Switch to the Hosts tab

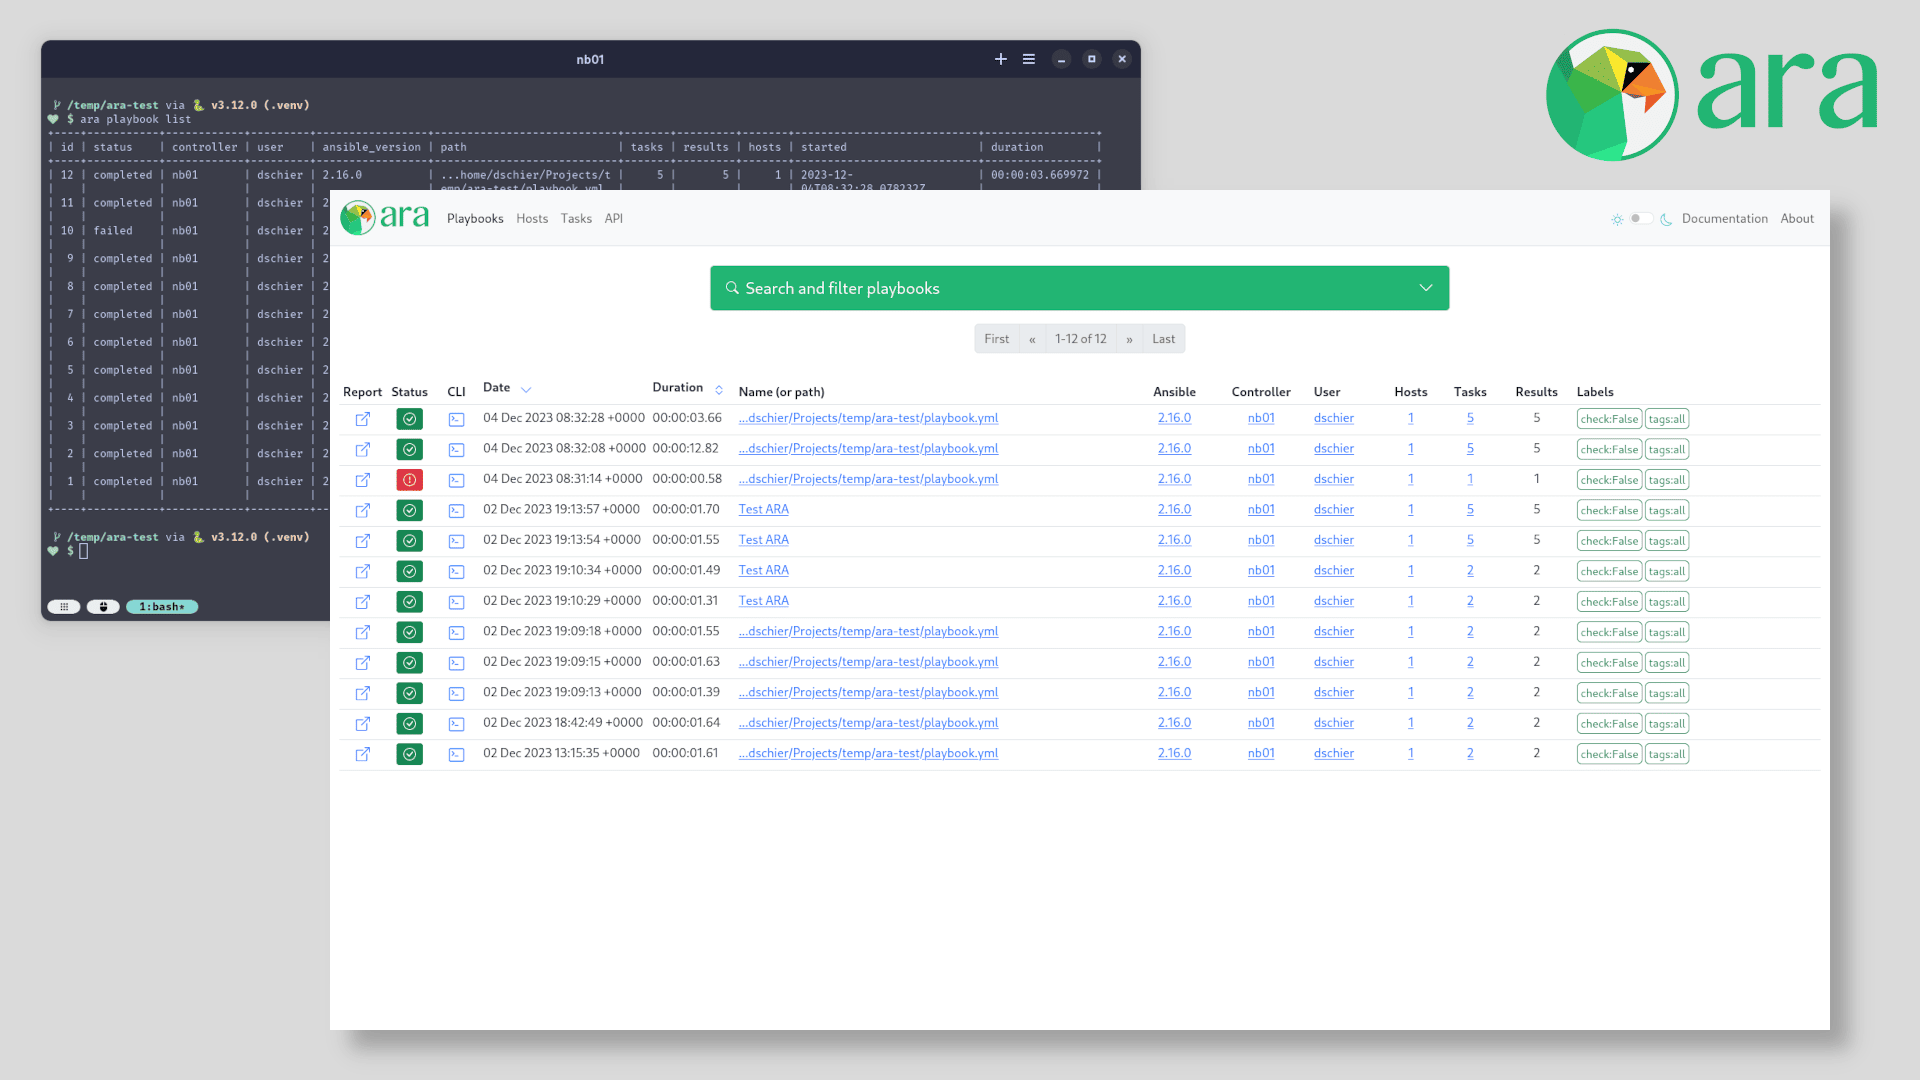click(531, 218)
